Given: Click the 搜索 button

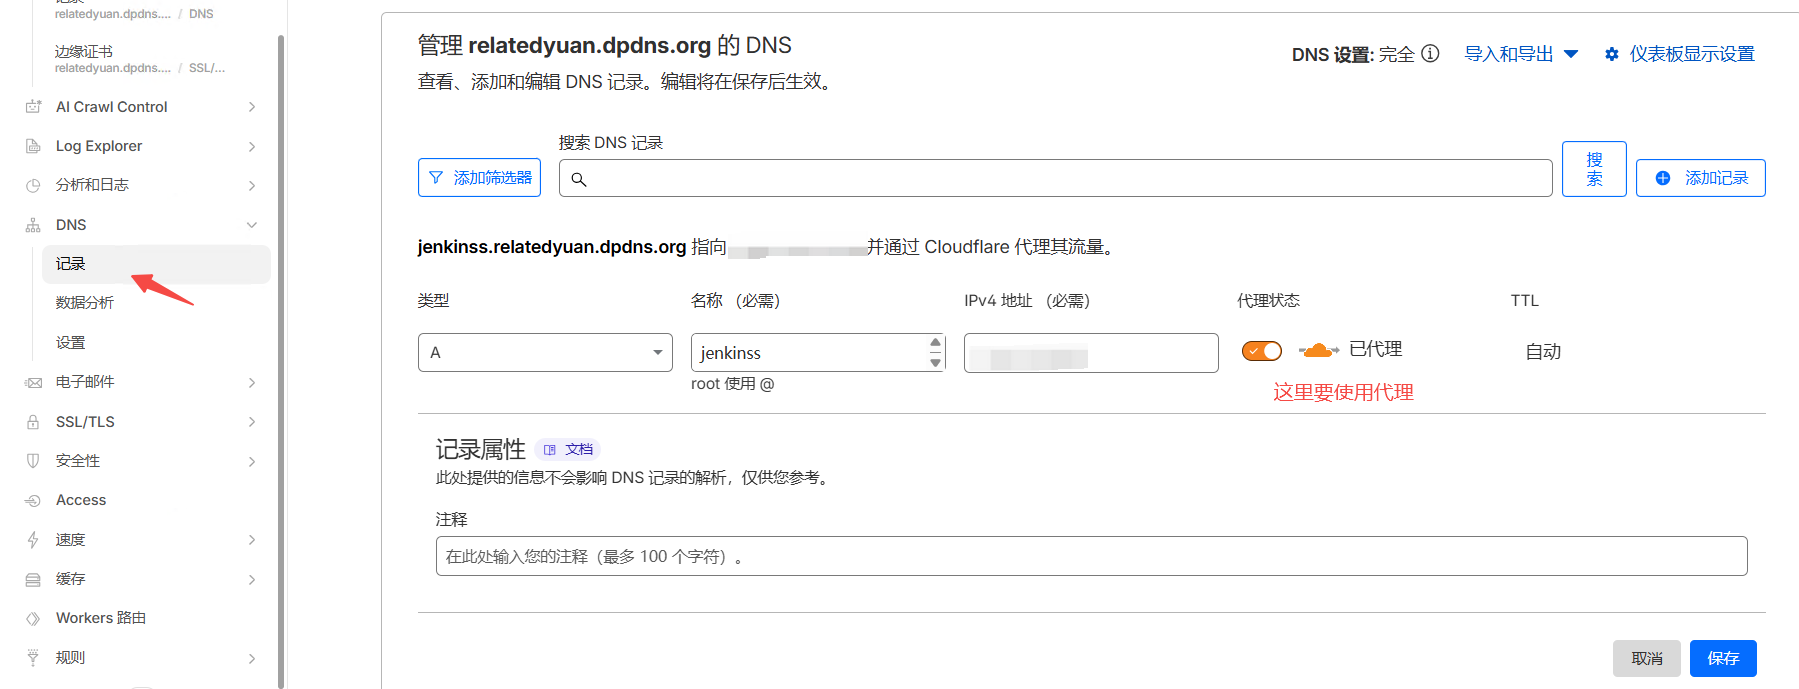Looking at the screenshot, I should click(x=1594, y=169).
